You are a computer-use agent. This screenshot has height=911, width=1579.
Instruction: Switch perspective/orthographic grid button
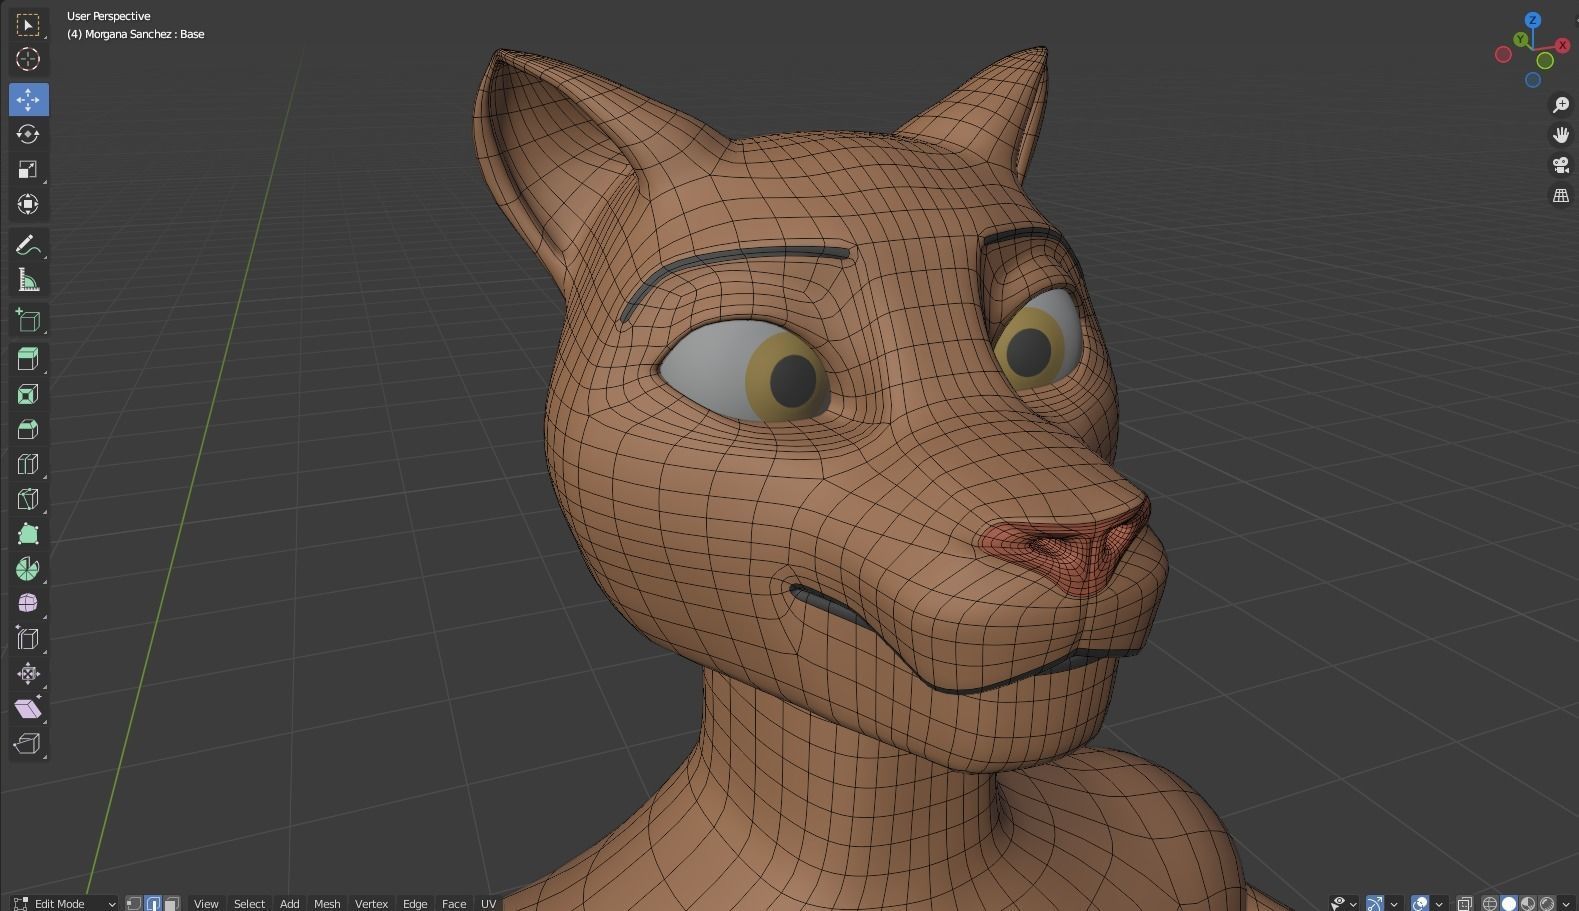[x=1560, y=195]
